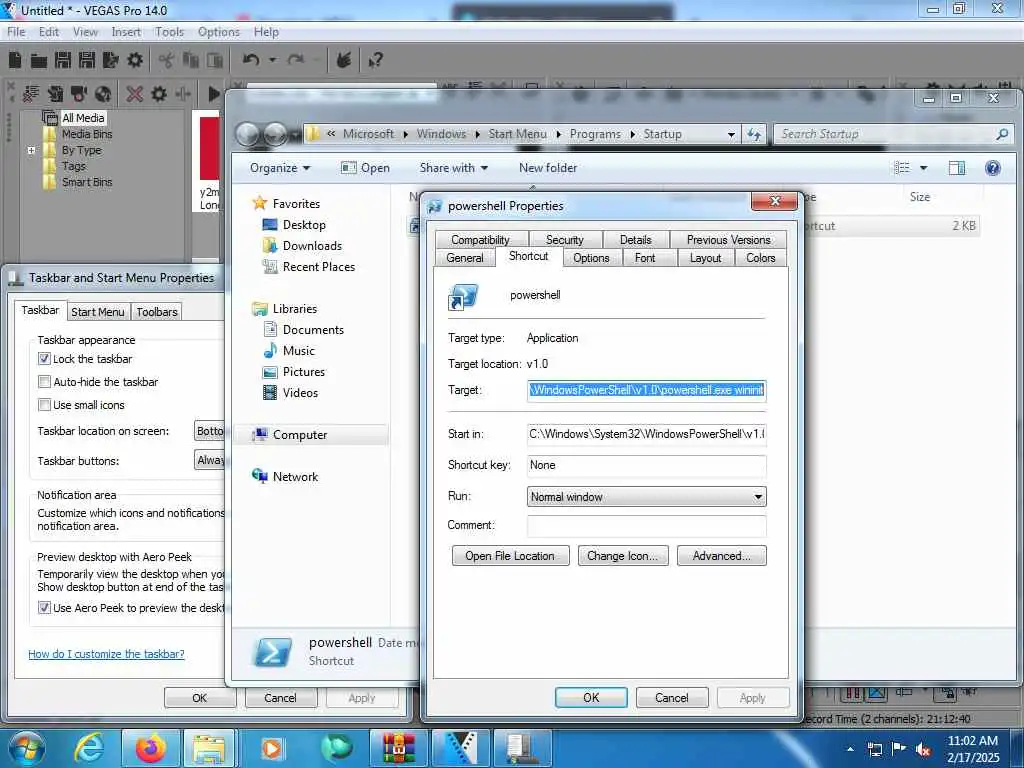The image size is (1024, 768).
Task: Select Smart Bins in the media tree
Action: pyautogui.click(x=87, y=182)
